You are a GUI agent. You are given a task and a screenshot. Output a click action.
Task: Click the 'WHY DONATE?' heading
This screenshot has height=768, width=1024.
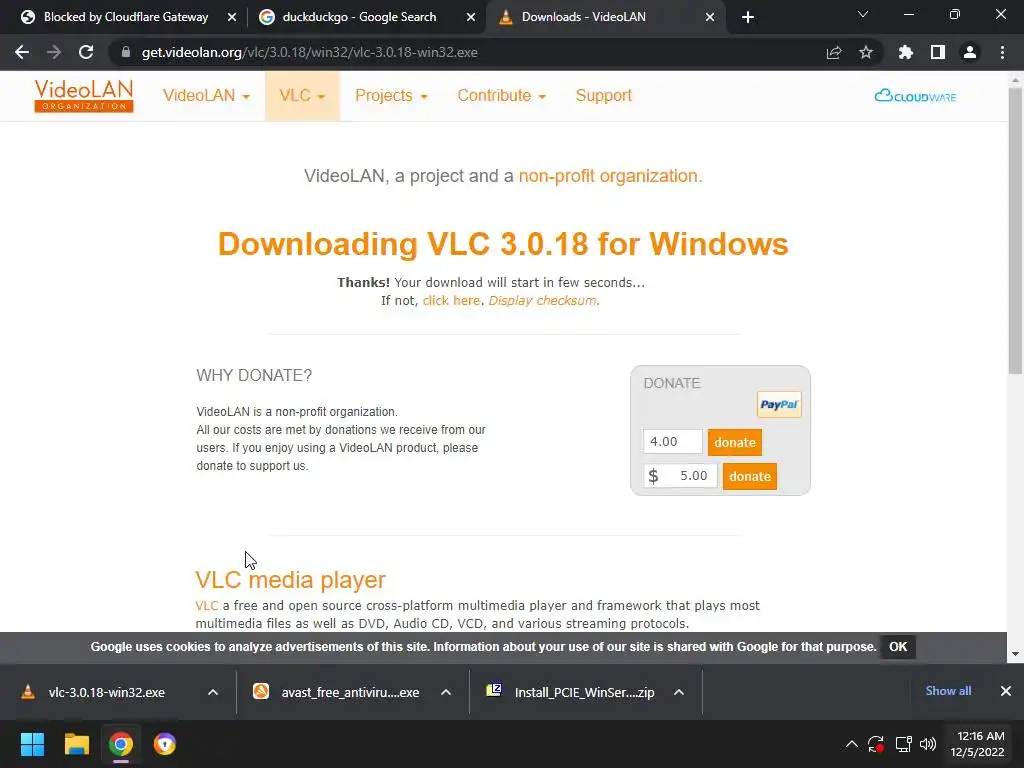254,376
